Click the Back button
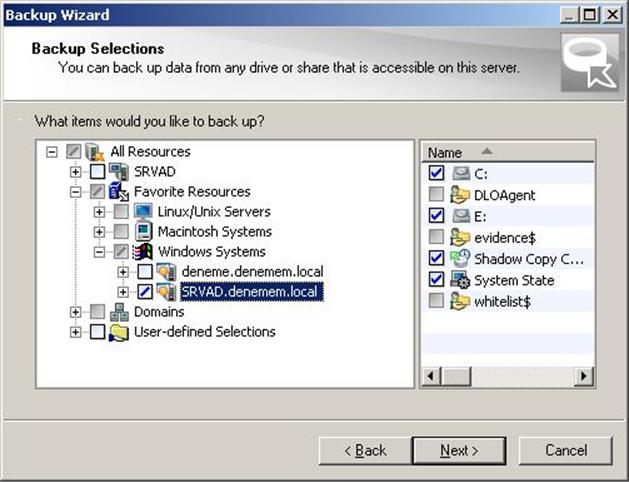The width and height of the screenshot is (629, 483). 365,451
